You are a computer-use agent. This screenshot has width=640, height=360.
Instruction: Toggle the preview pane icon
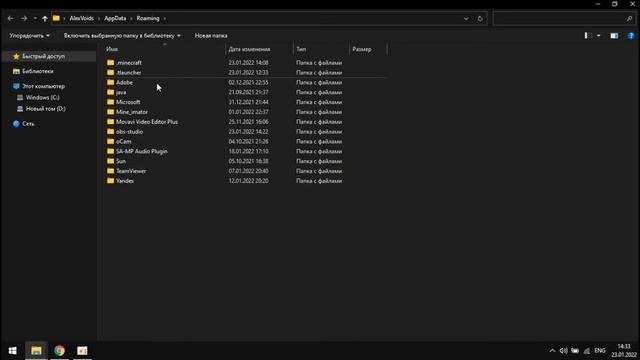[x=614, y=36]
